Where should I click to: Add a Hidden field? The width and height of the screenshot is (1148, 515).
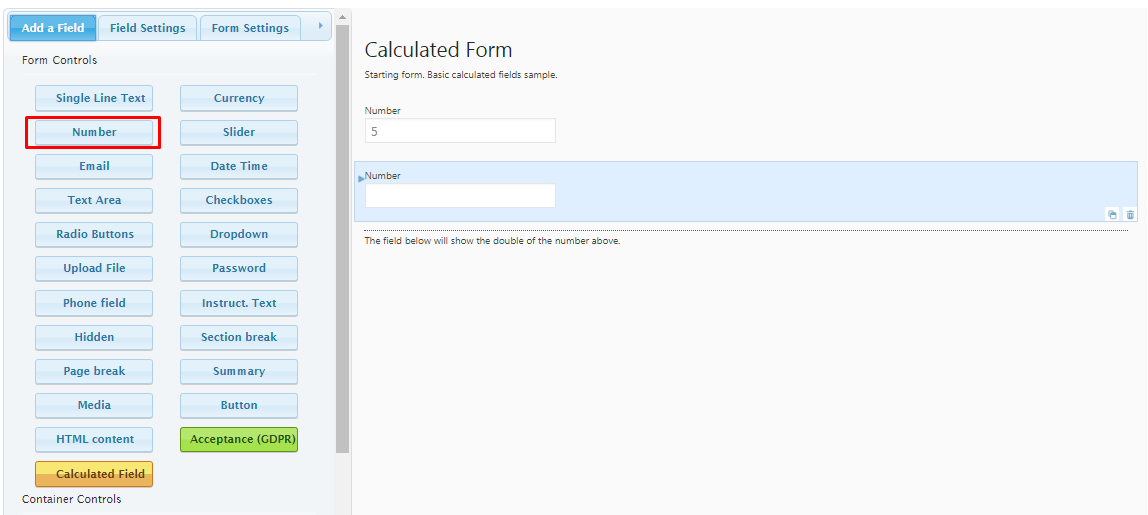click(x=94, y=337)
